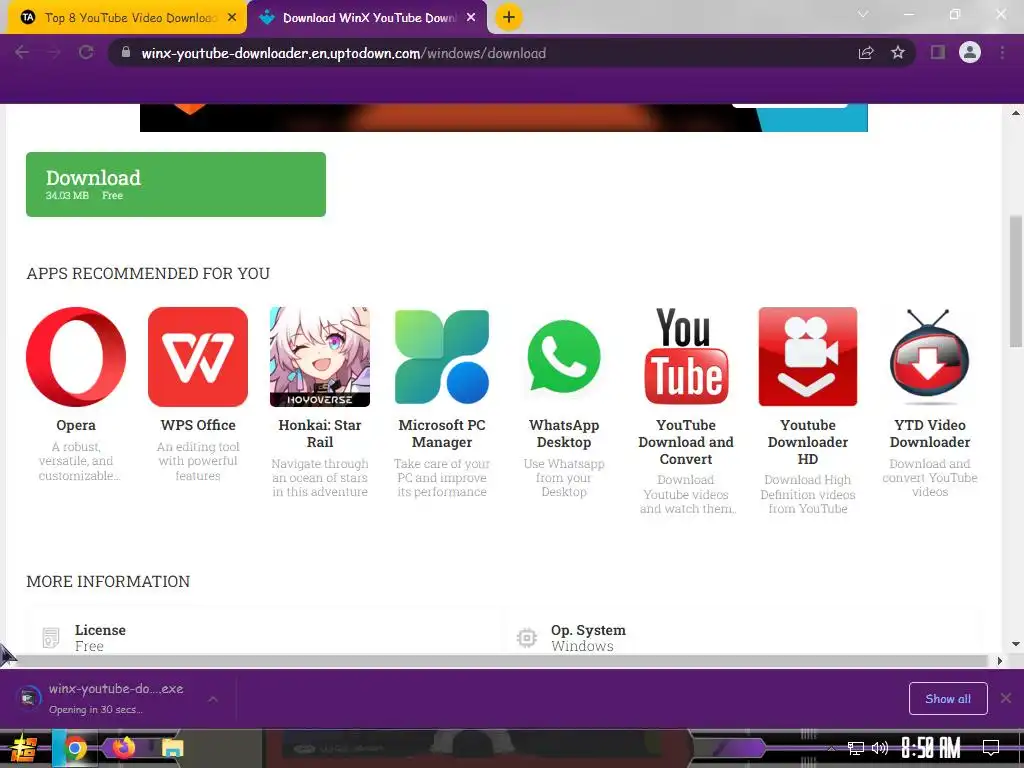Reload the current page
Image resolution: width=1024 pixels, height=768 pixels.
pyautogui.click(x=86, y=53)
